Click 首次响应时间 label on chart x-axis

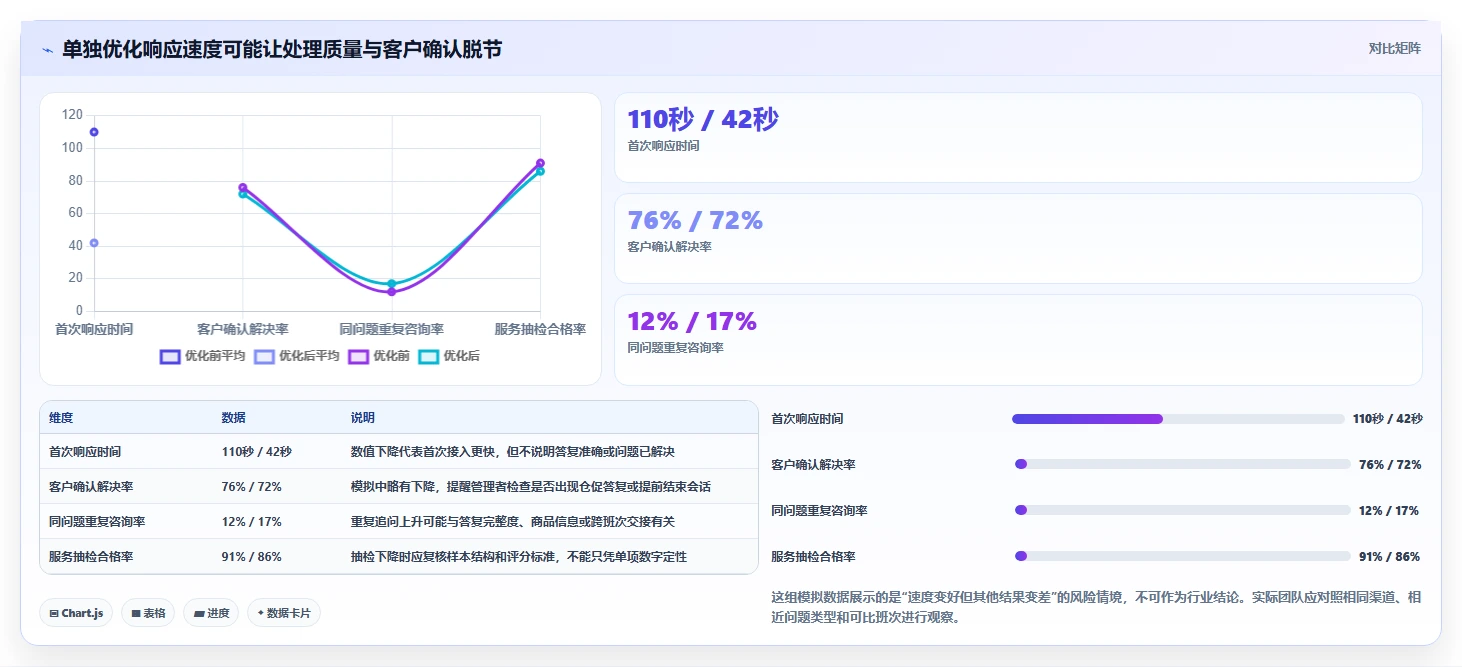click(x=94, y=329)
